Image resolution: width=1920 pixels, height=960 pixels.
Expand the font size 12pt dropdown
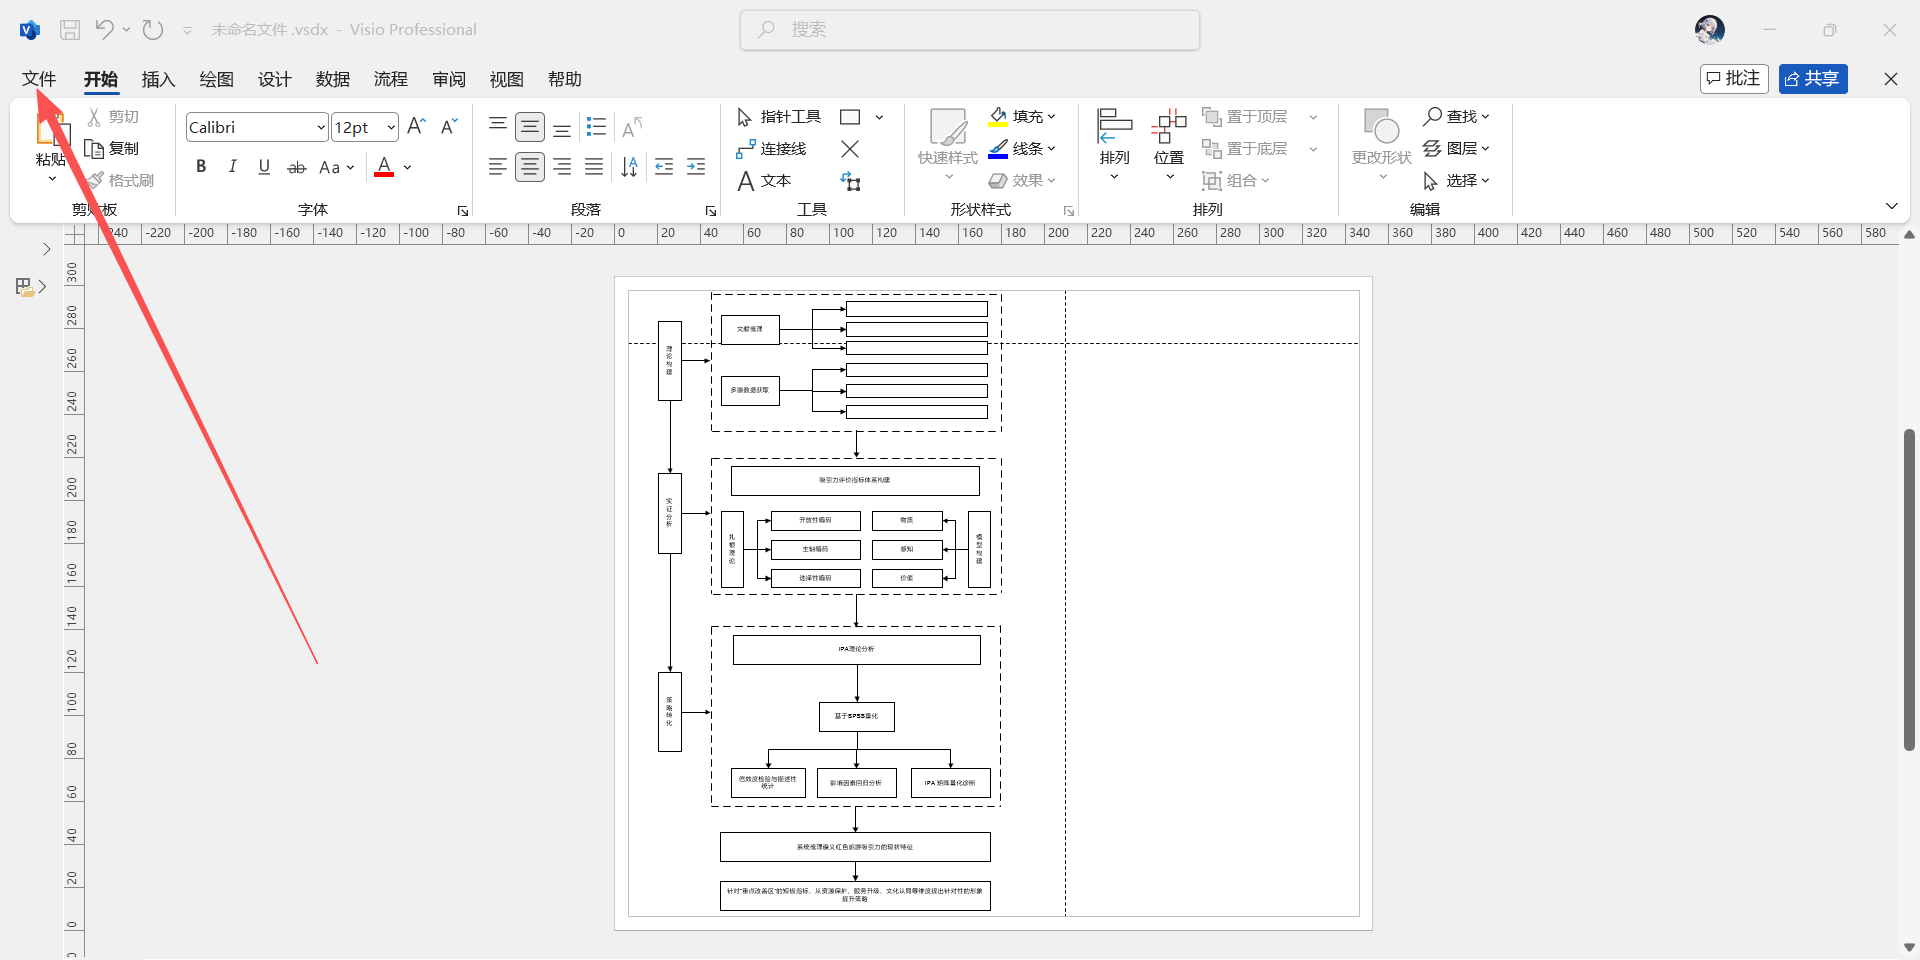point(390,128)
